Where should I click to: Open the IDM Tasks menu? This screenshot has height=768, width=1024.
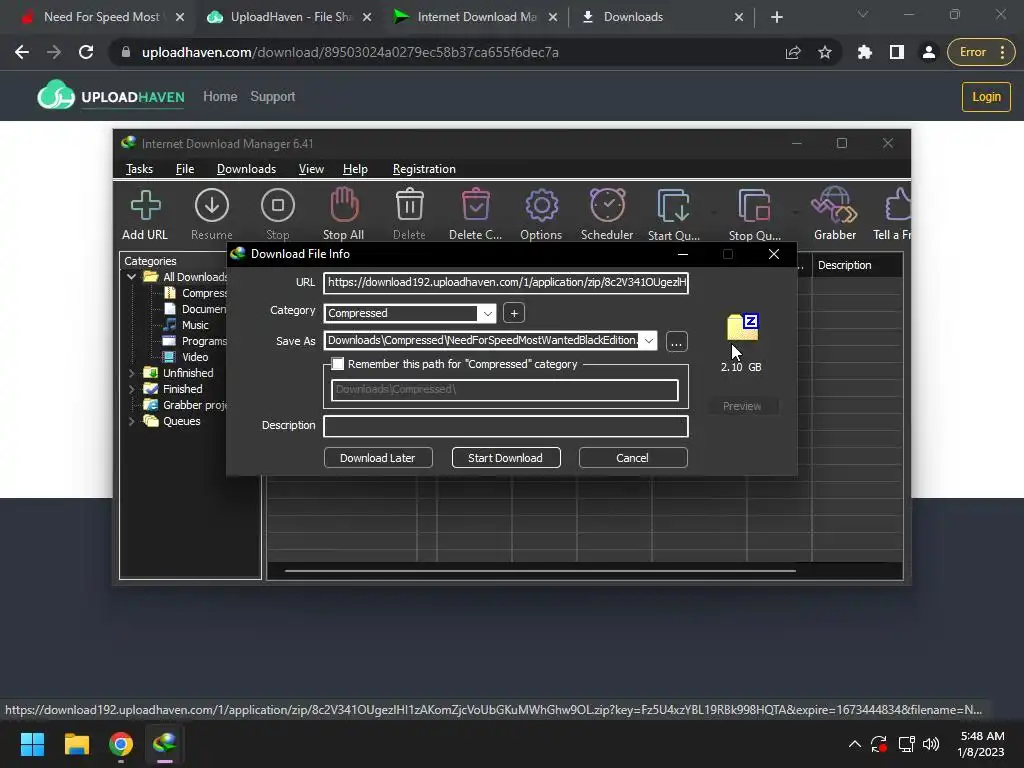(139, 169)
